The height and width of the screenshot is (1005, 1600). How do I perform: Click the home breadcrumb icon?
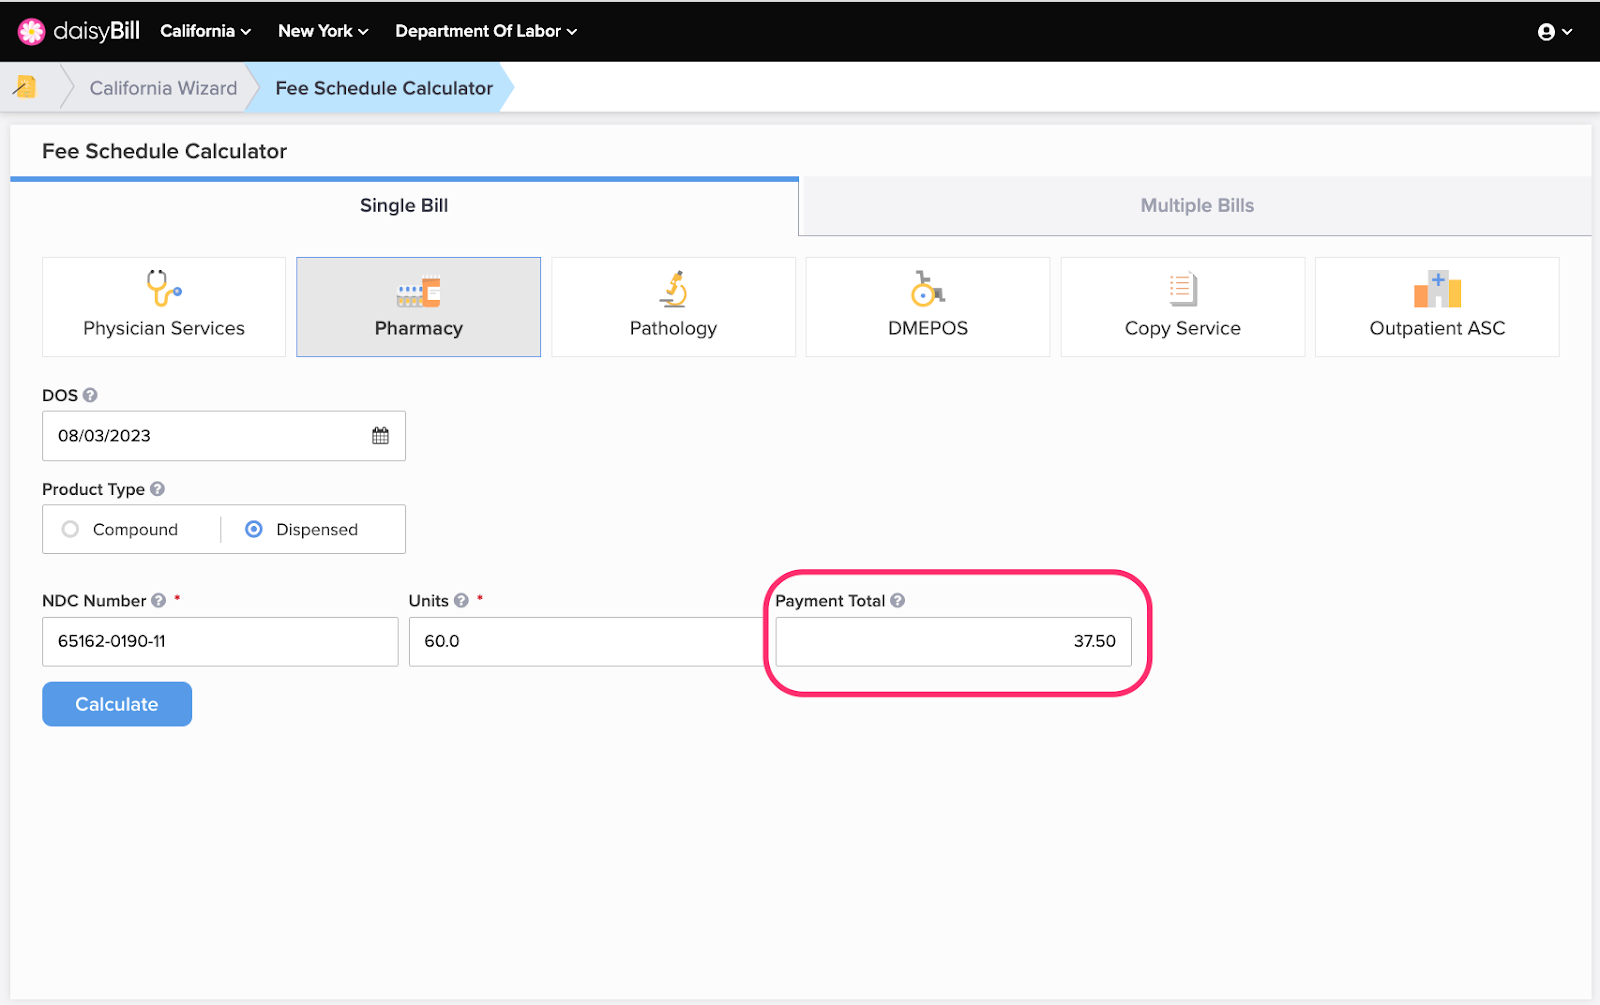pos(25,87)
